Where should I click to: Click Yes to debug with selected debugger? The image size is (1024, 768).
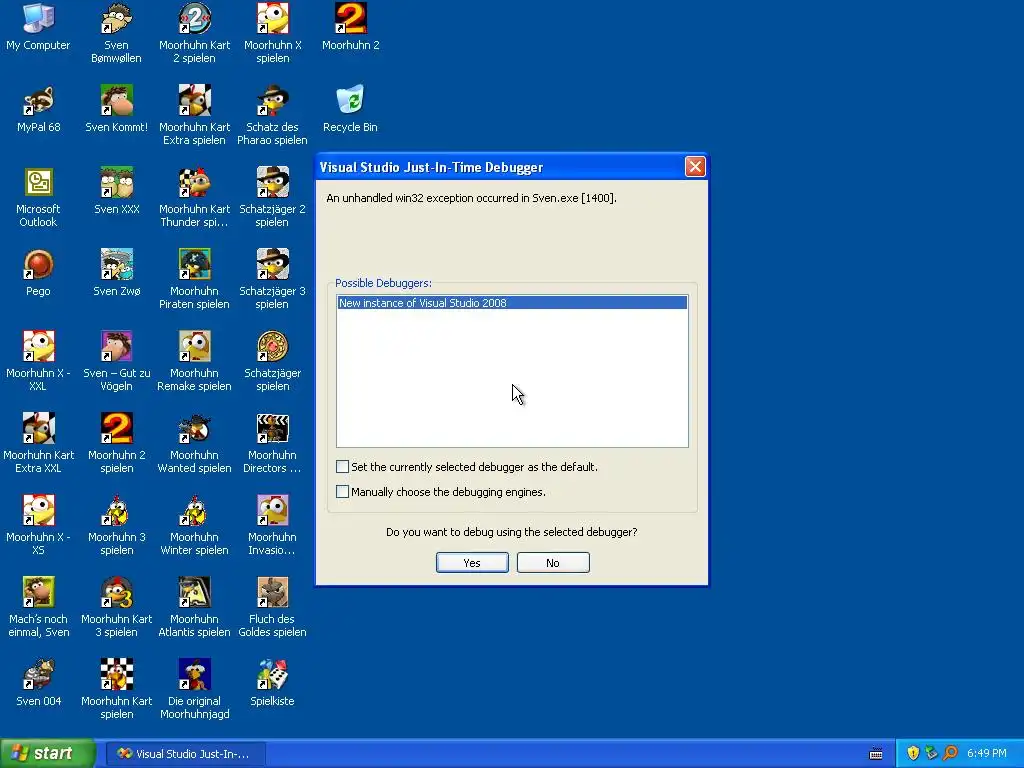coord(472,563)
